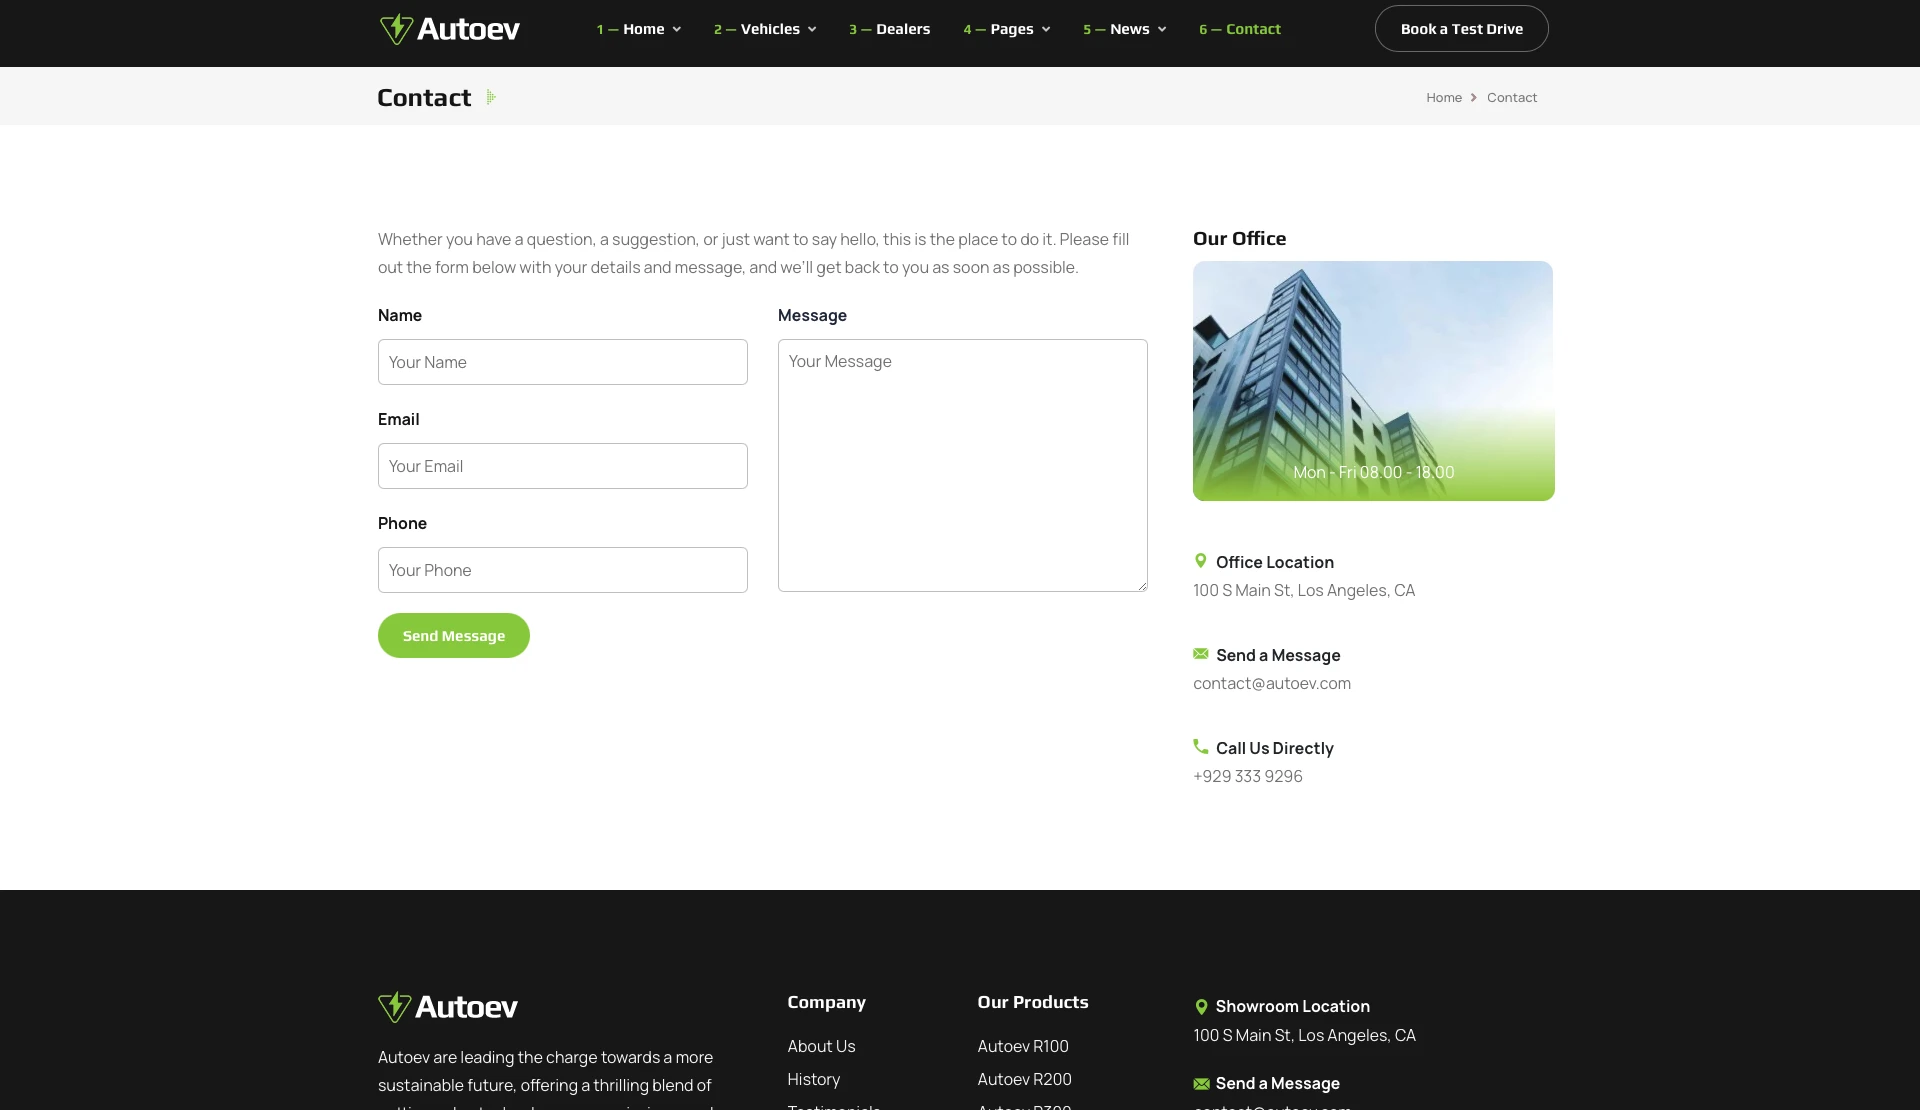Click the Home breadcrumb link
This screenshot has height=1110, width=1920.
point(1443,97)
